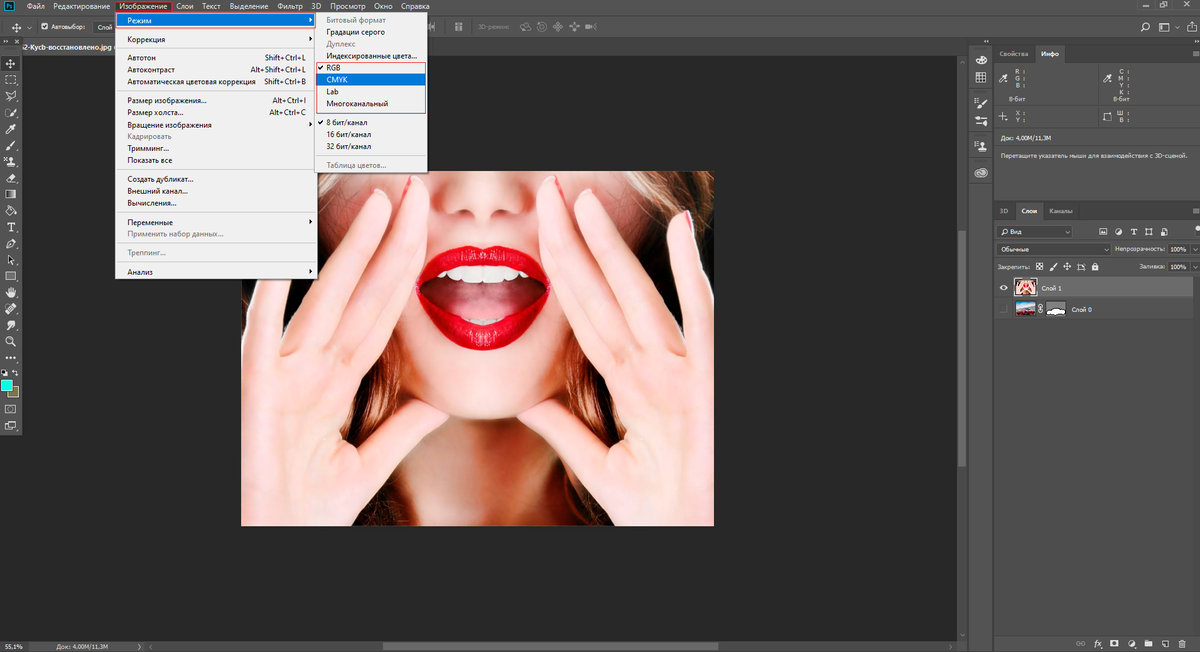The image size is (1200, 652).
Task: Select the Horizontal Type tool
Action: click(11, 227)
